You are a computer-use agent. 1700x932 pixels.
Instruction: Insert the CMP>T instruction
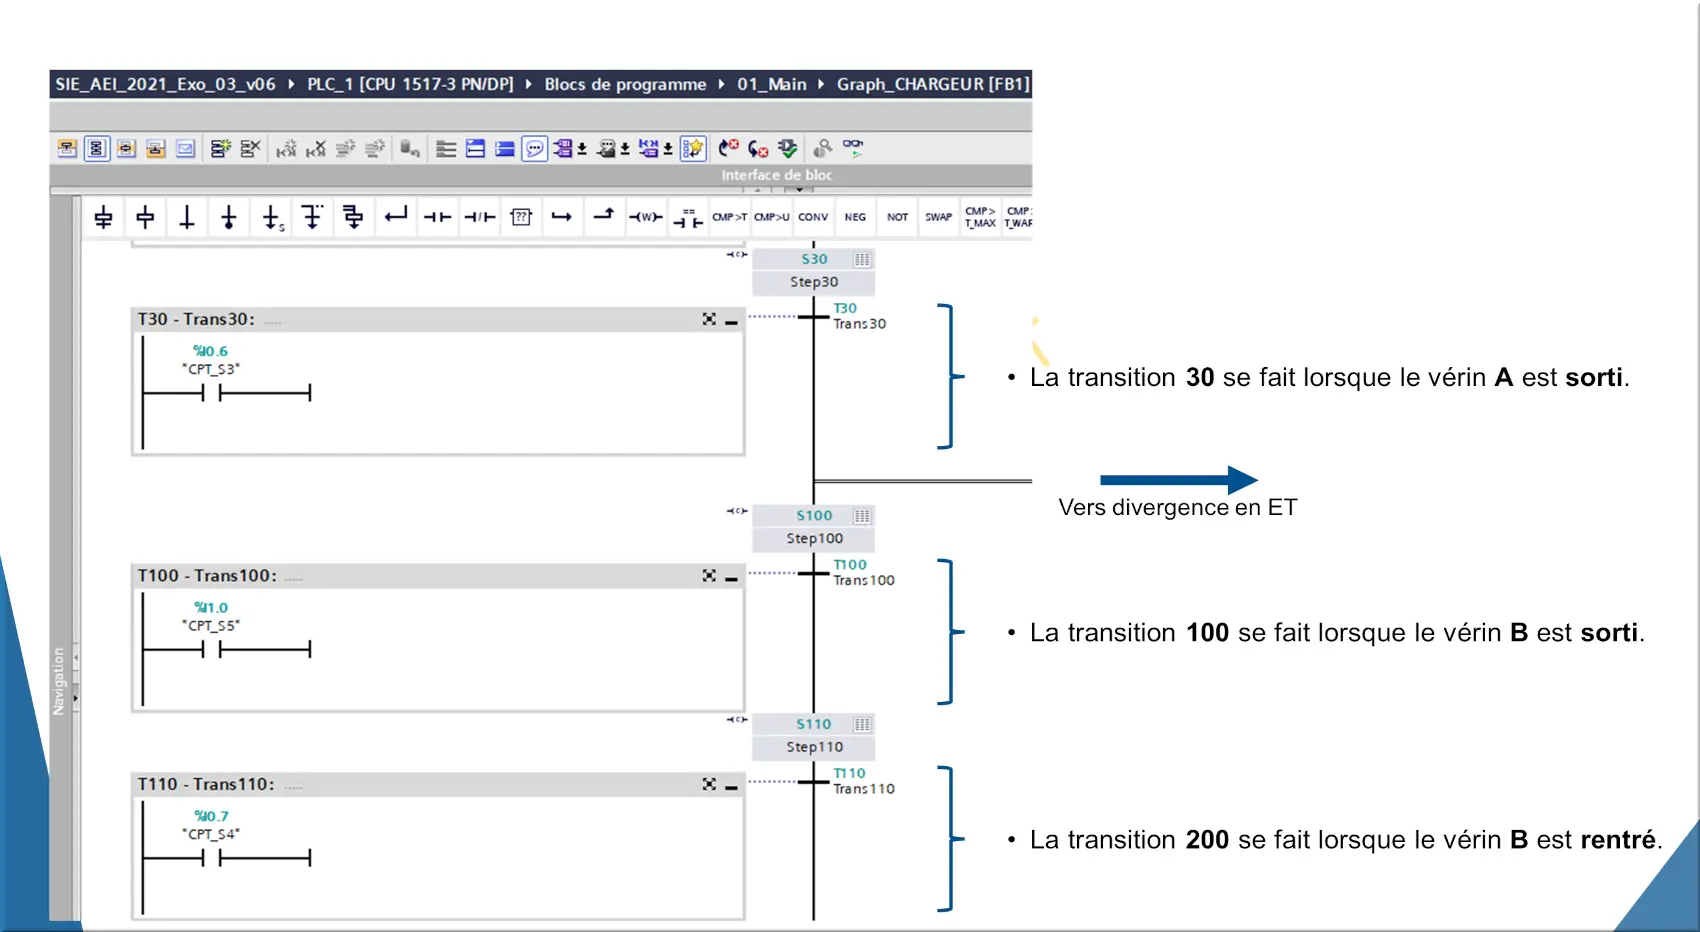coord(729,217)
